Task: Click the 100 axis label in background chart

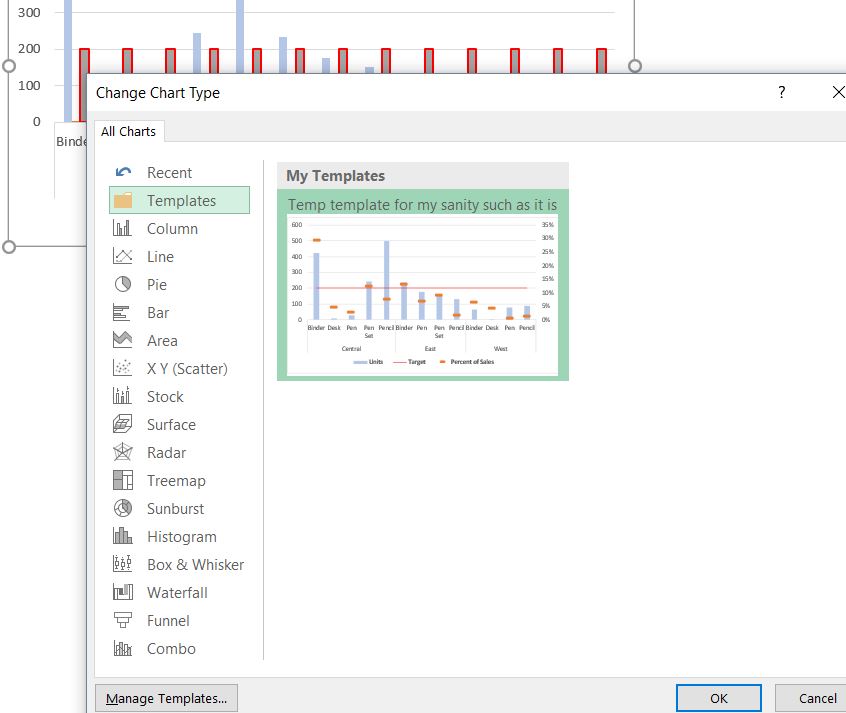Action: [x=29, y=85]
